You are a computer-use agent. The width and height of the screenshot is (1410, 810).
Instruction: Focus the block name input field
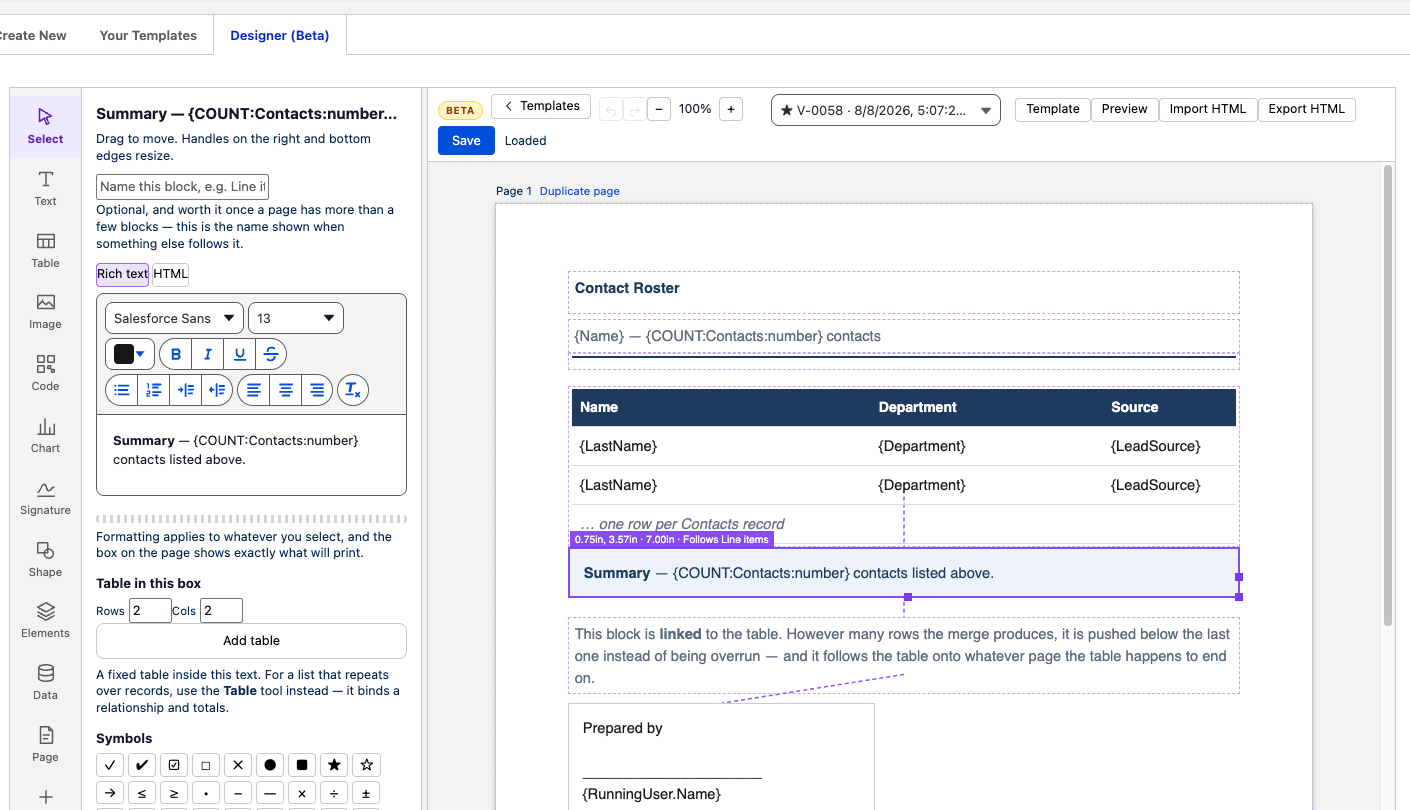pyautogui.click(x=182, y=187)
